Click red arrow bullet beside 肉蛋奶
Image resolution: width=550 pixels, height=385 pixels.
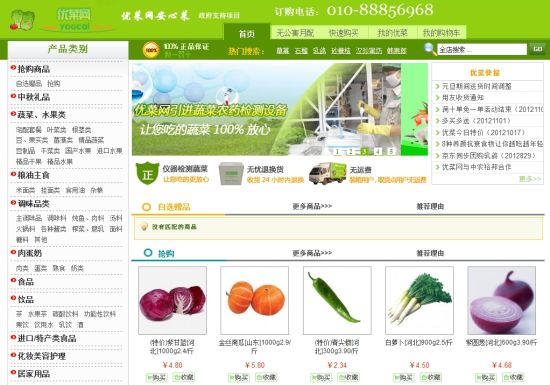tap(13, 252)
